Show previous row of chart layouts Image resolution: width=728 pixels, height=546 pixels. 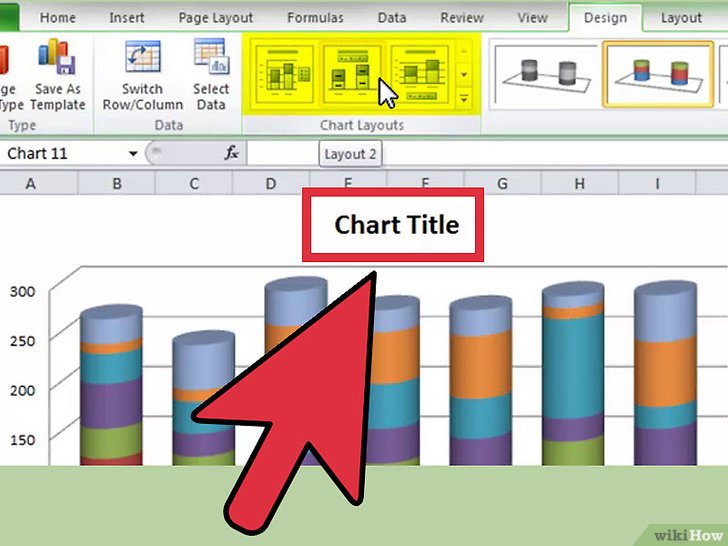pyautogui.click(x=464, y=51)
